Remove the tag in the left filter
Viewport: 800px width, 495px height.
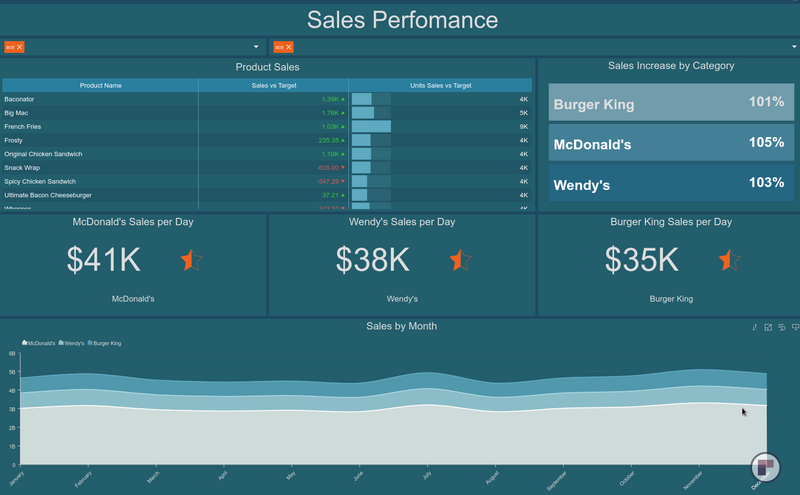click(x=20, y=47)
